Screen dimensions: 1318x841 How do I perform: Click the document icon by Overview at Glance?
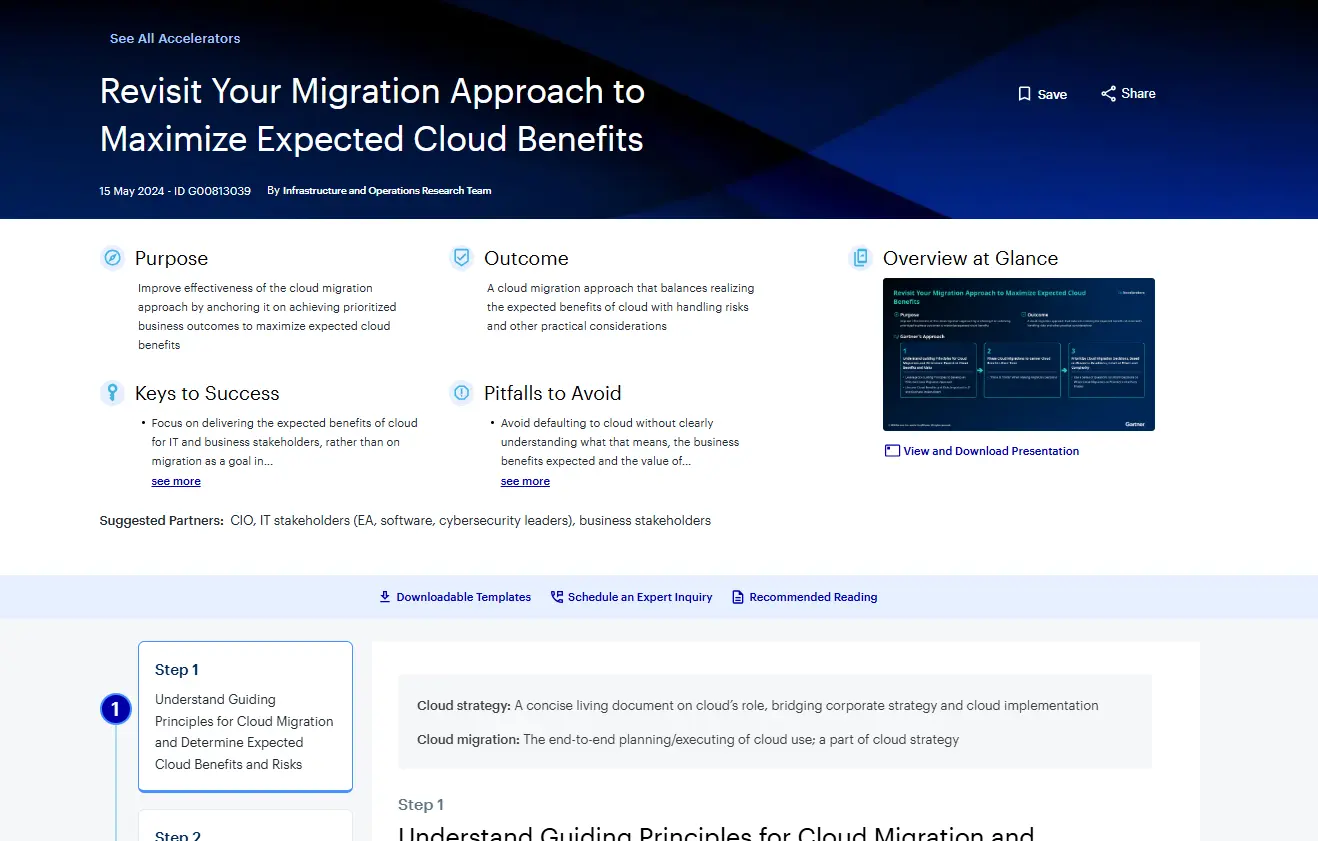pyautogui.click(x=860, y=257)
